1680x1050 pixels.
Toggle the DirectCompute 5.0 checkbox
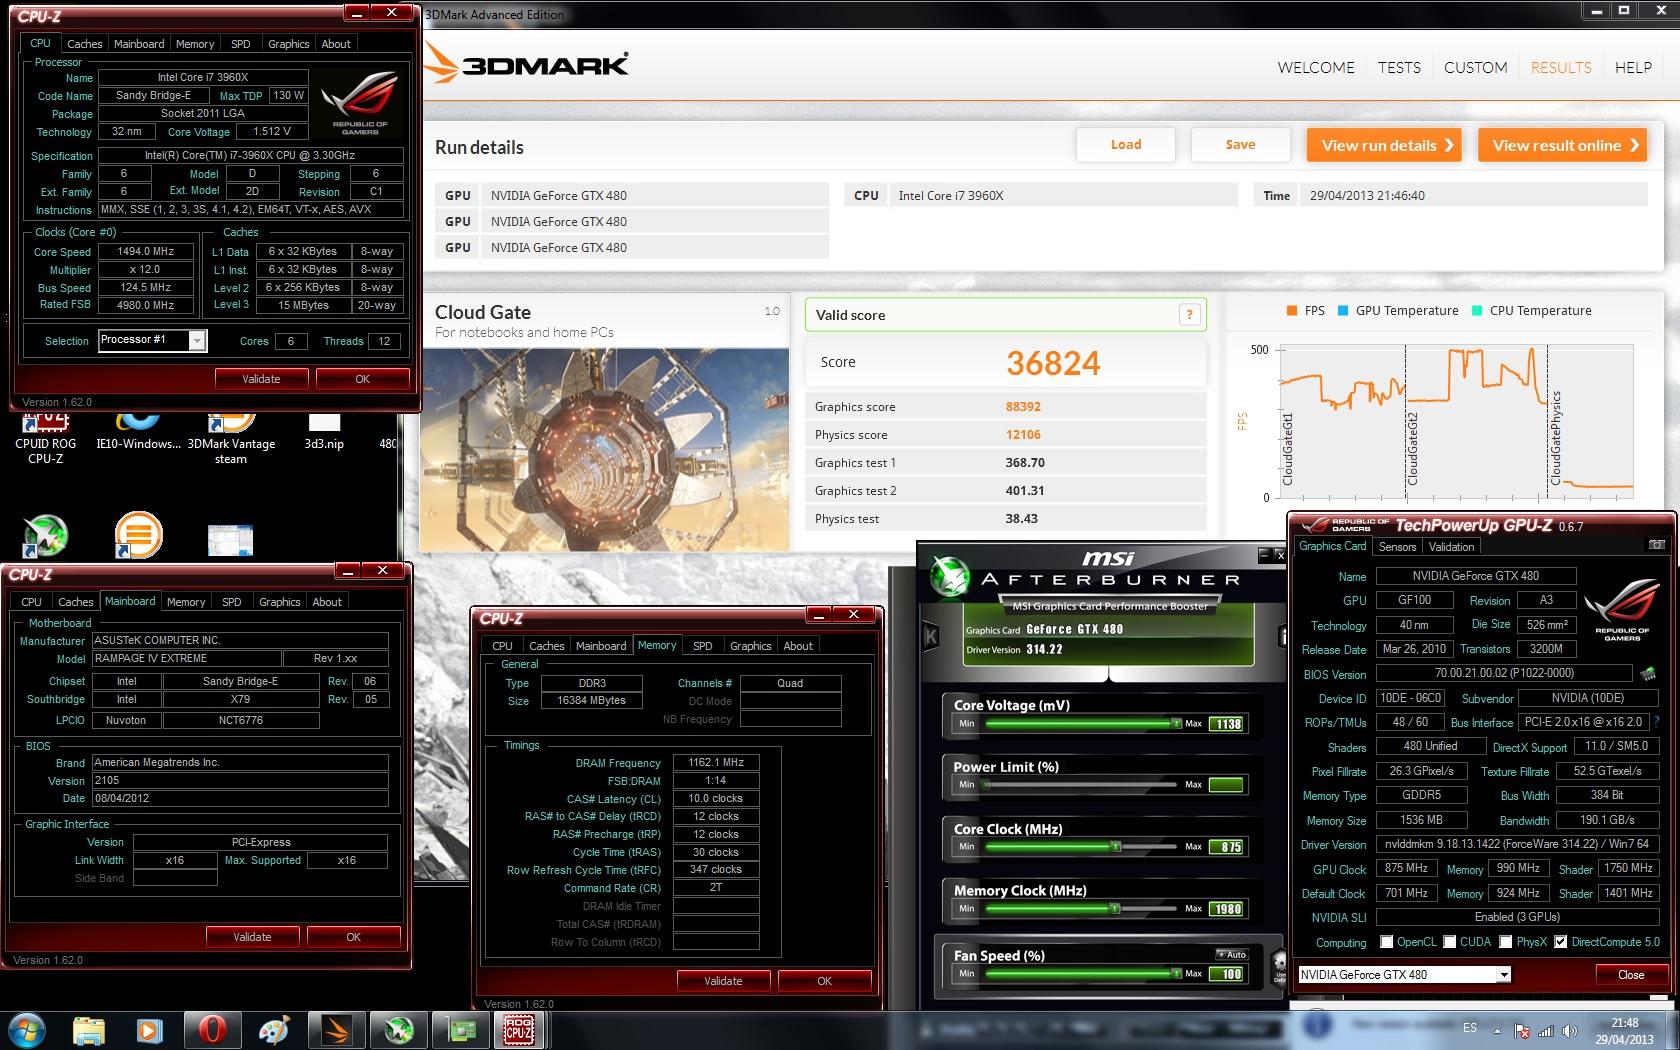pyautogui.click(x=1560, y=942)
